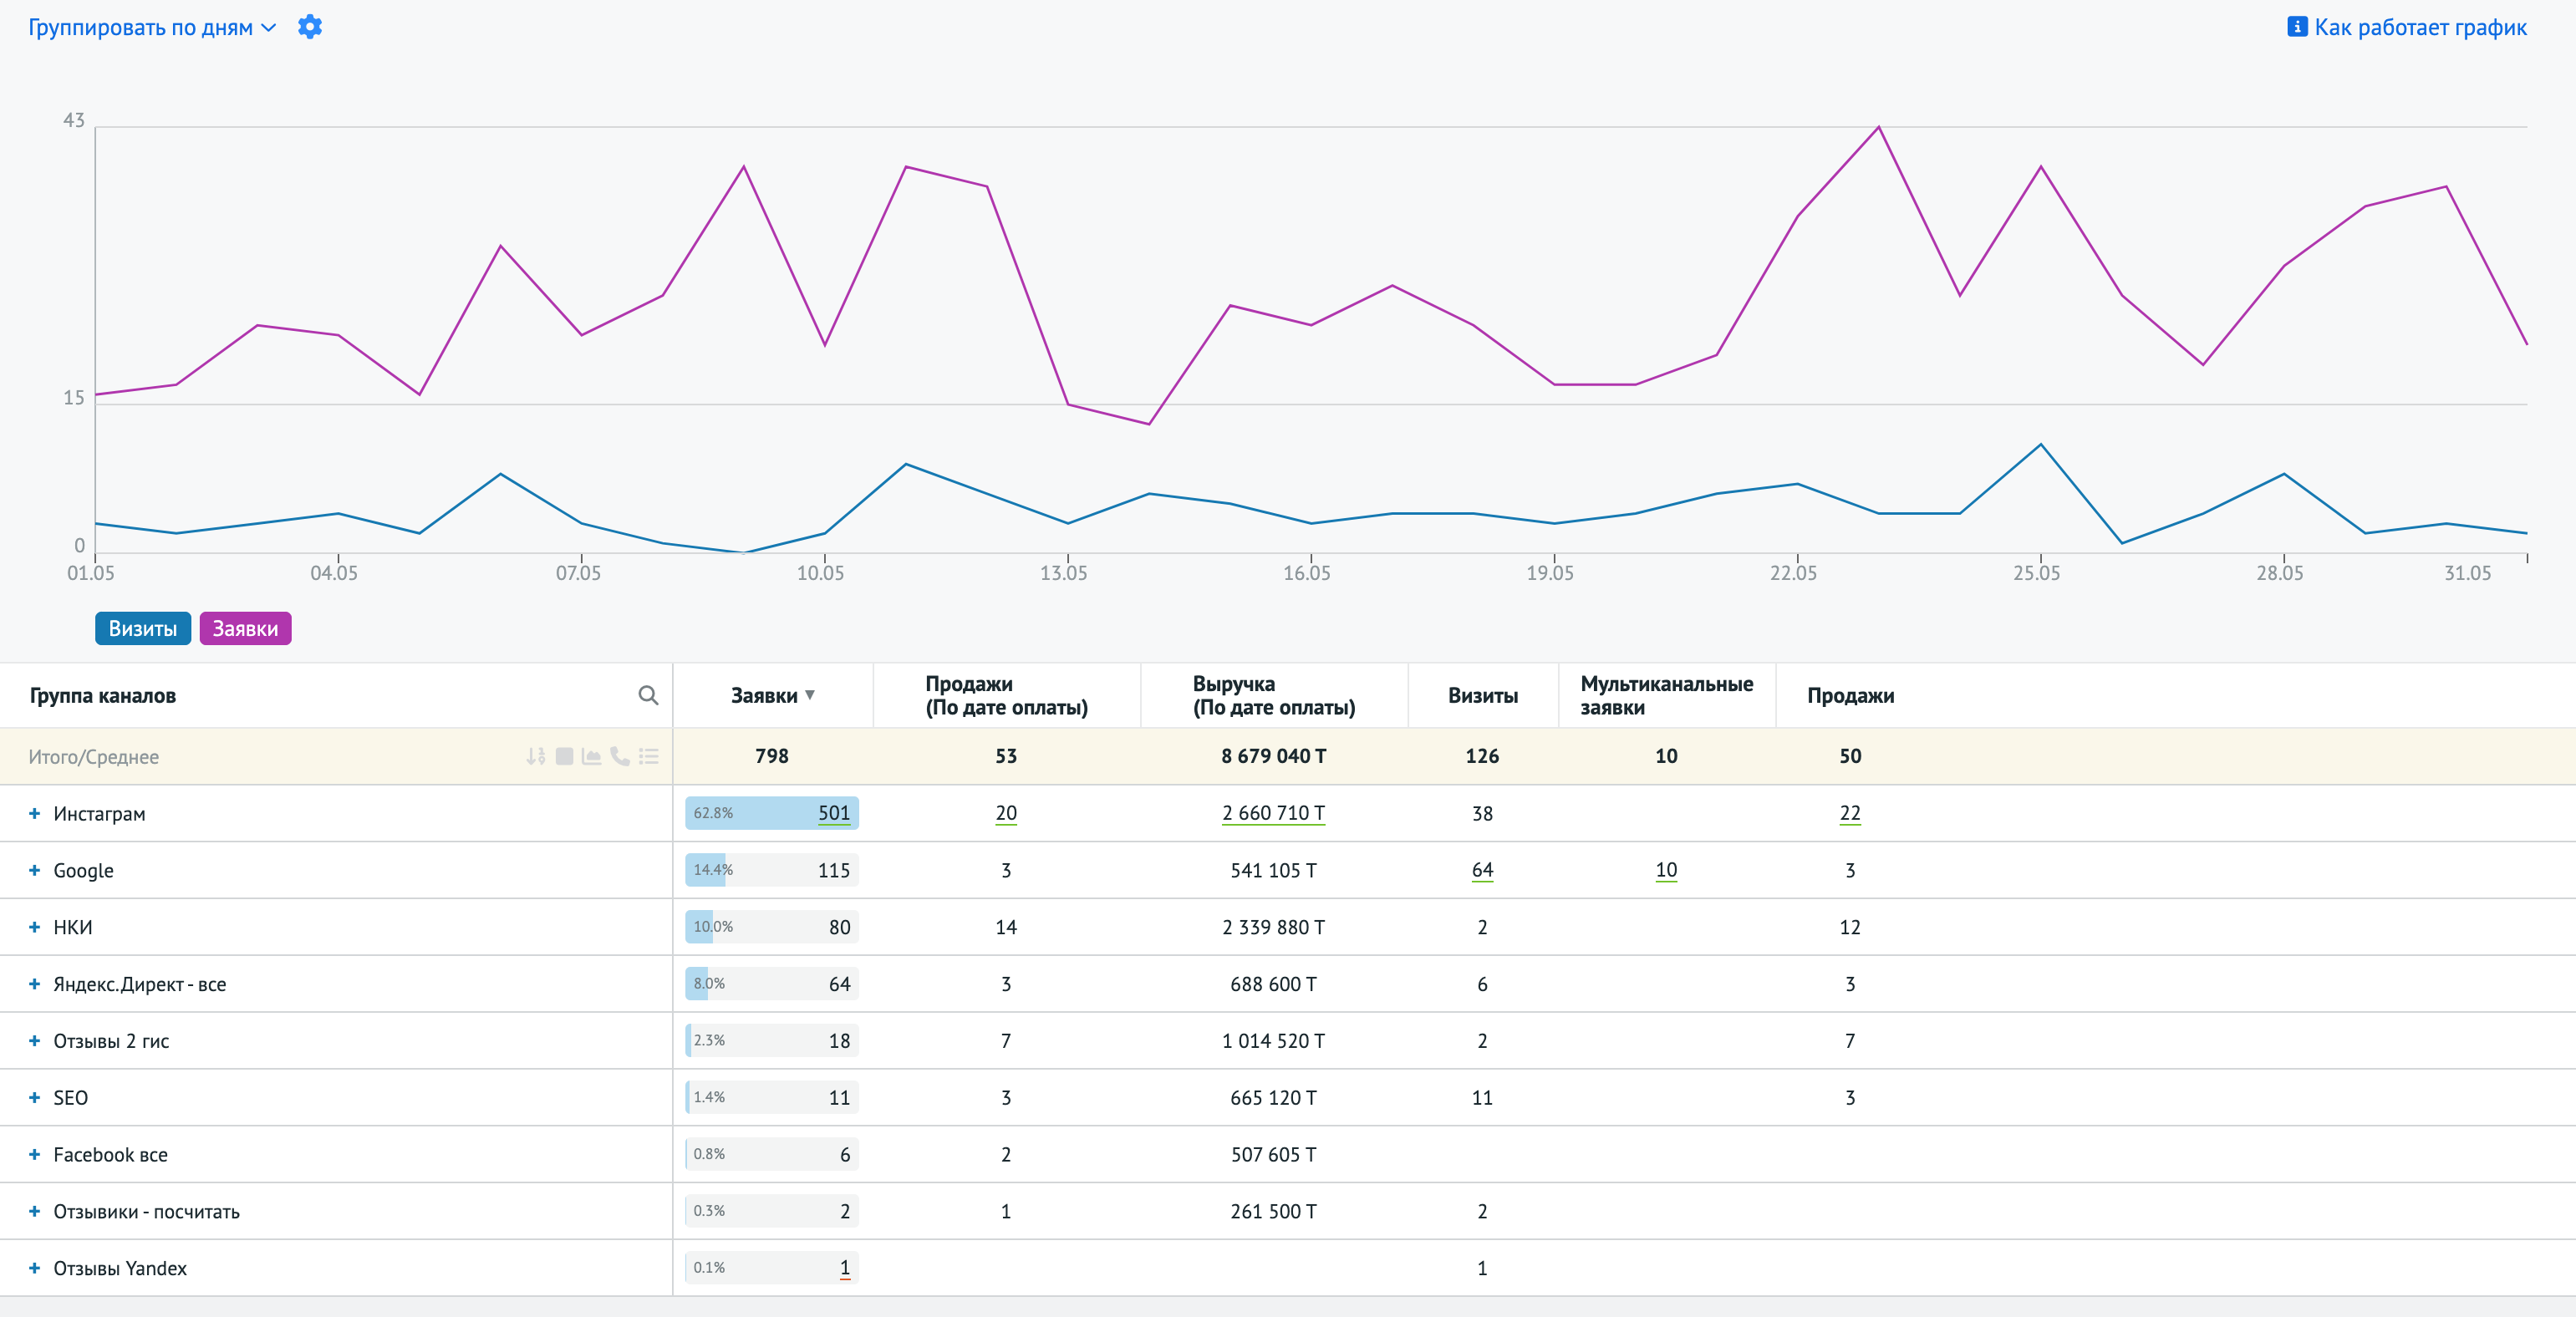Expand the Инстаграм channel group
2576x1317 pixels.
34,813
